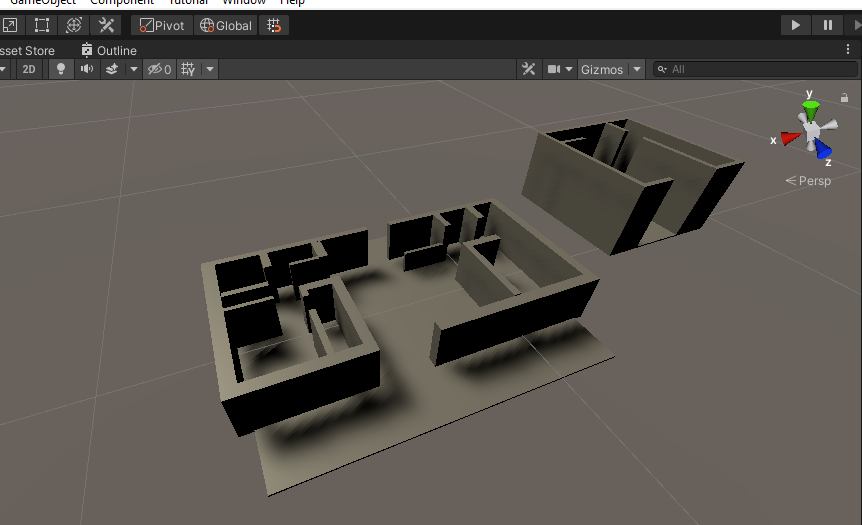Mute scene audio toggle
Image resolution: width=862 pixels, height=525 pixels.
pos(86,69)
